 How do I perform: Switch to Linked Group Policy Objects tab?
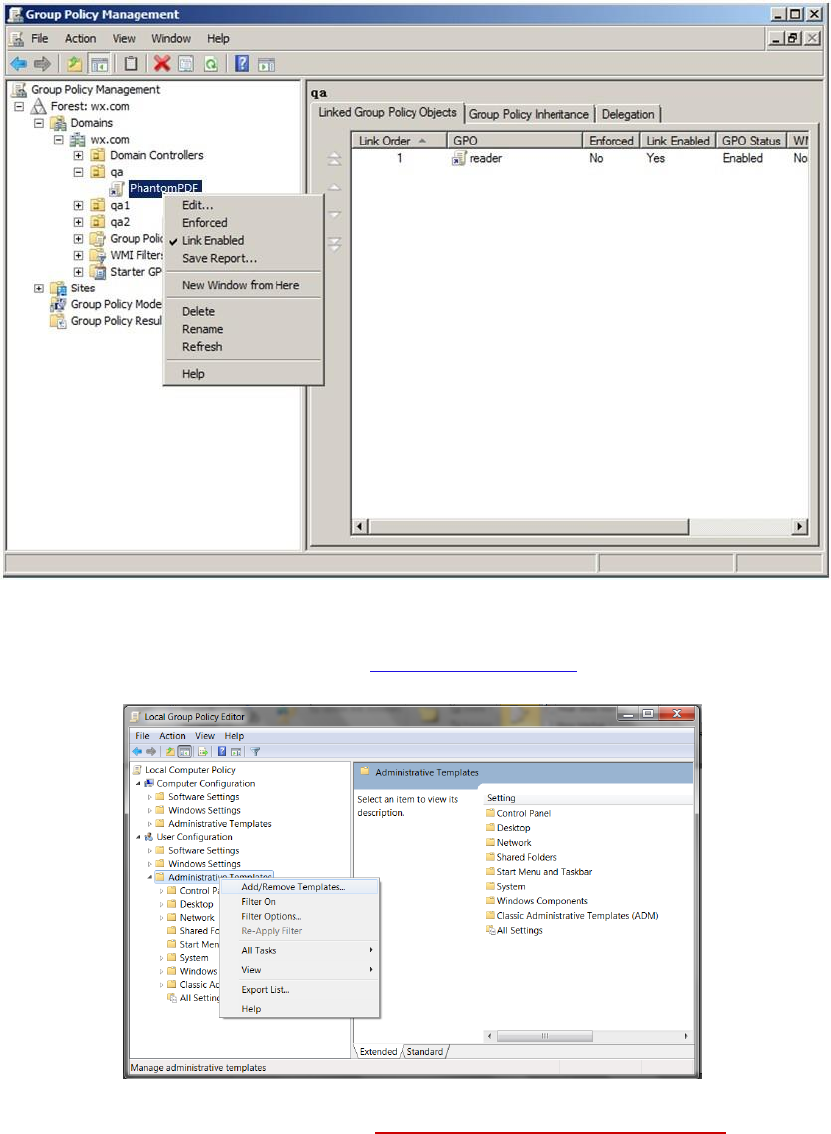click(388, 112)
